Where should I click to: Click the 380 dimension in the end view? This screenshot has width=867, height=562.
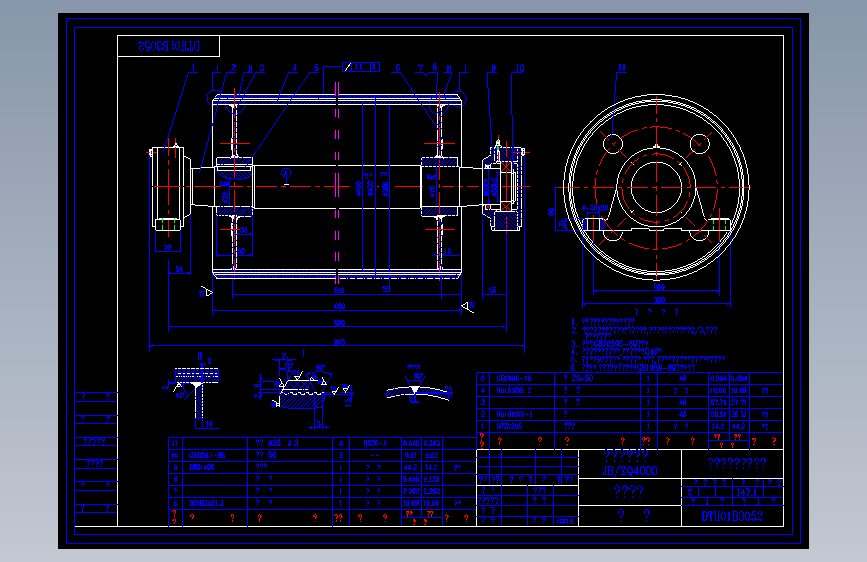tap(659, 300)
